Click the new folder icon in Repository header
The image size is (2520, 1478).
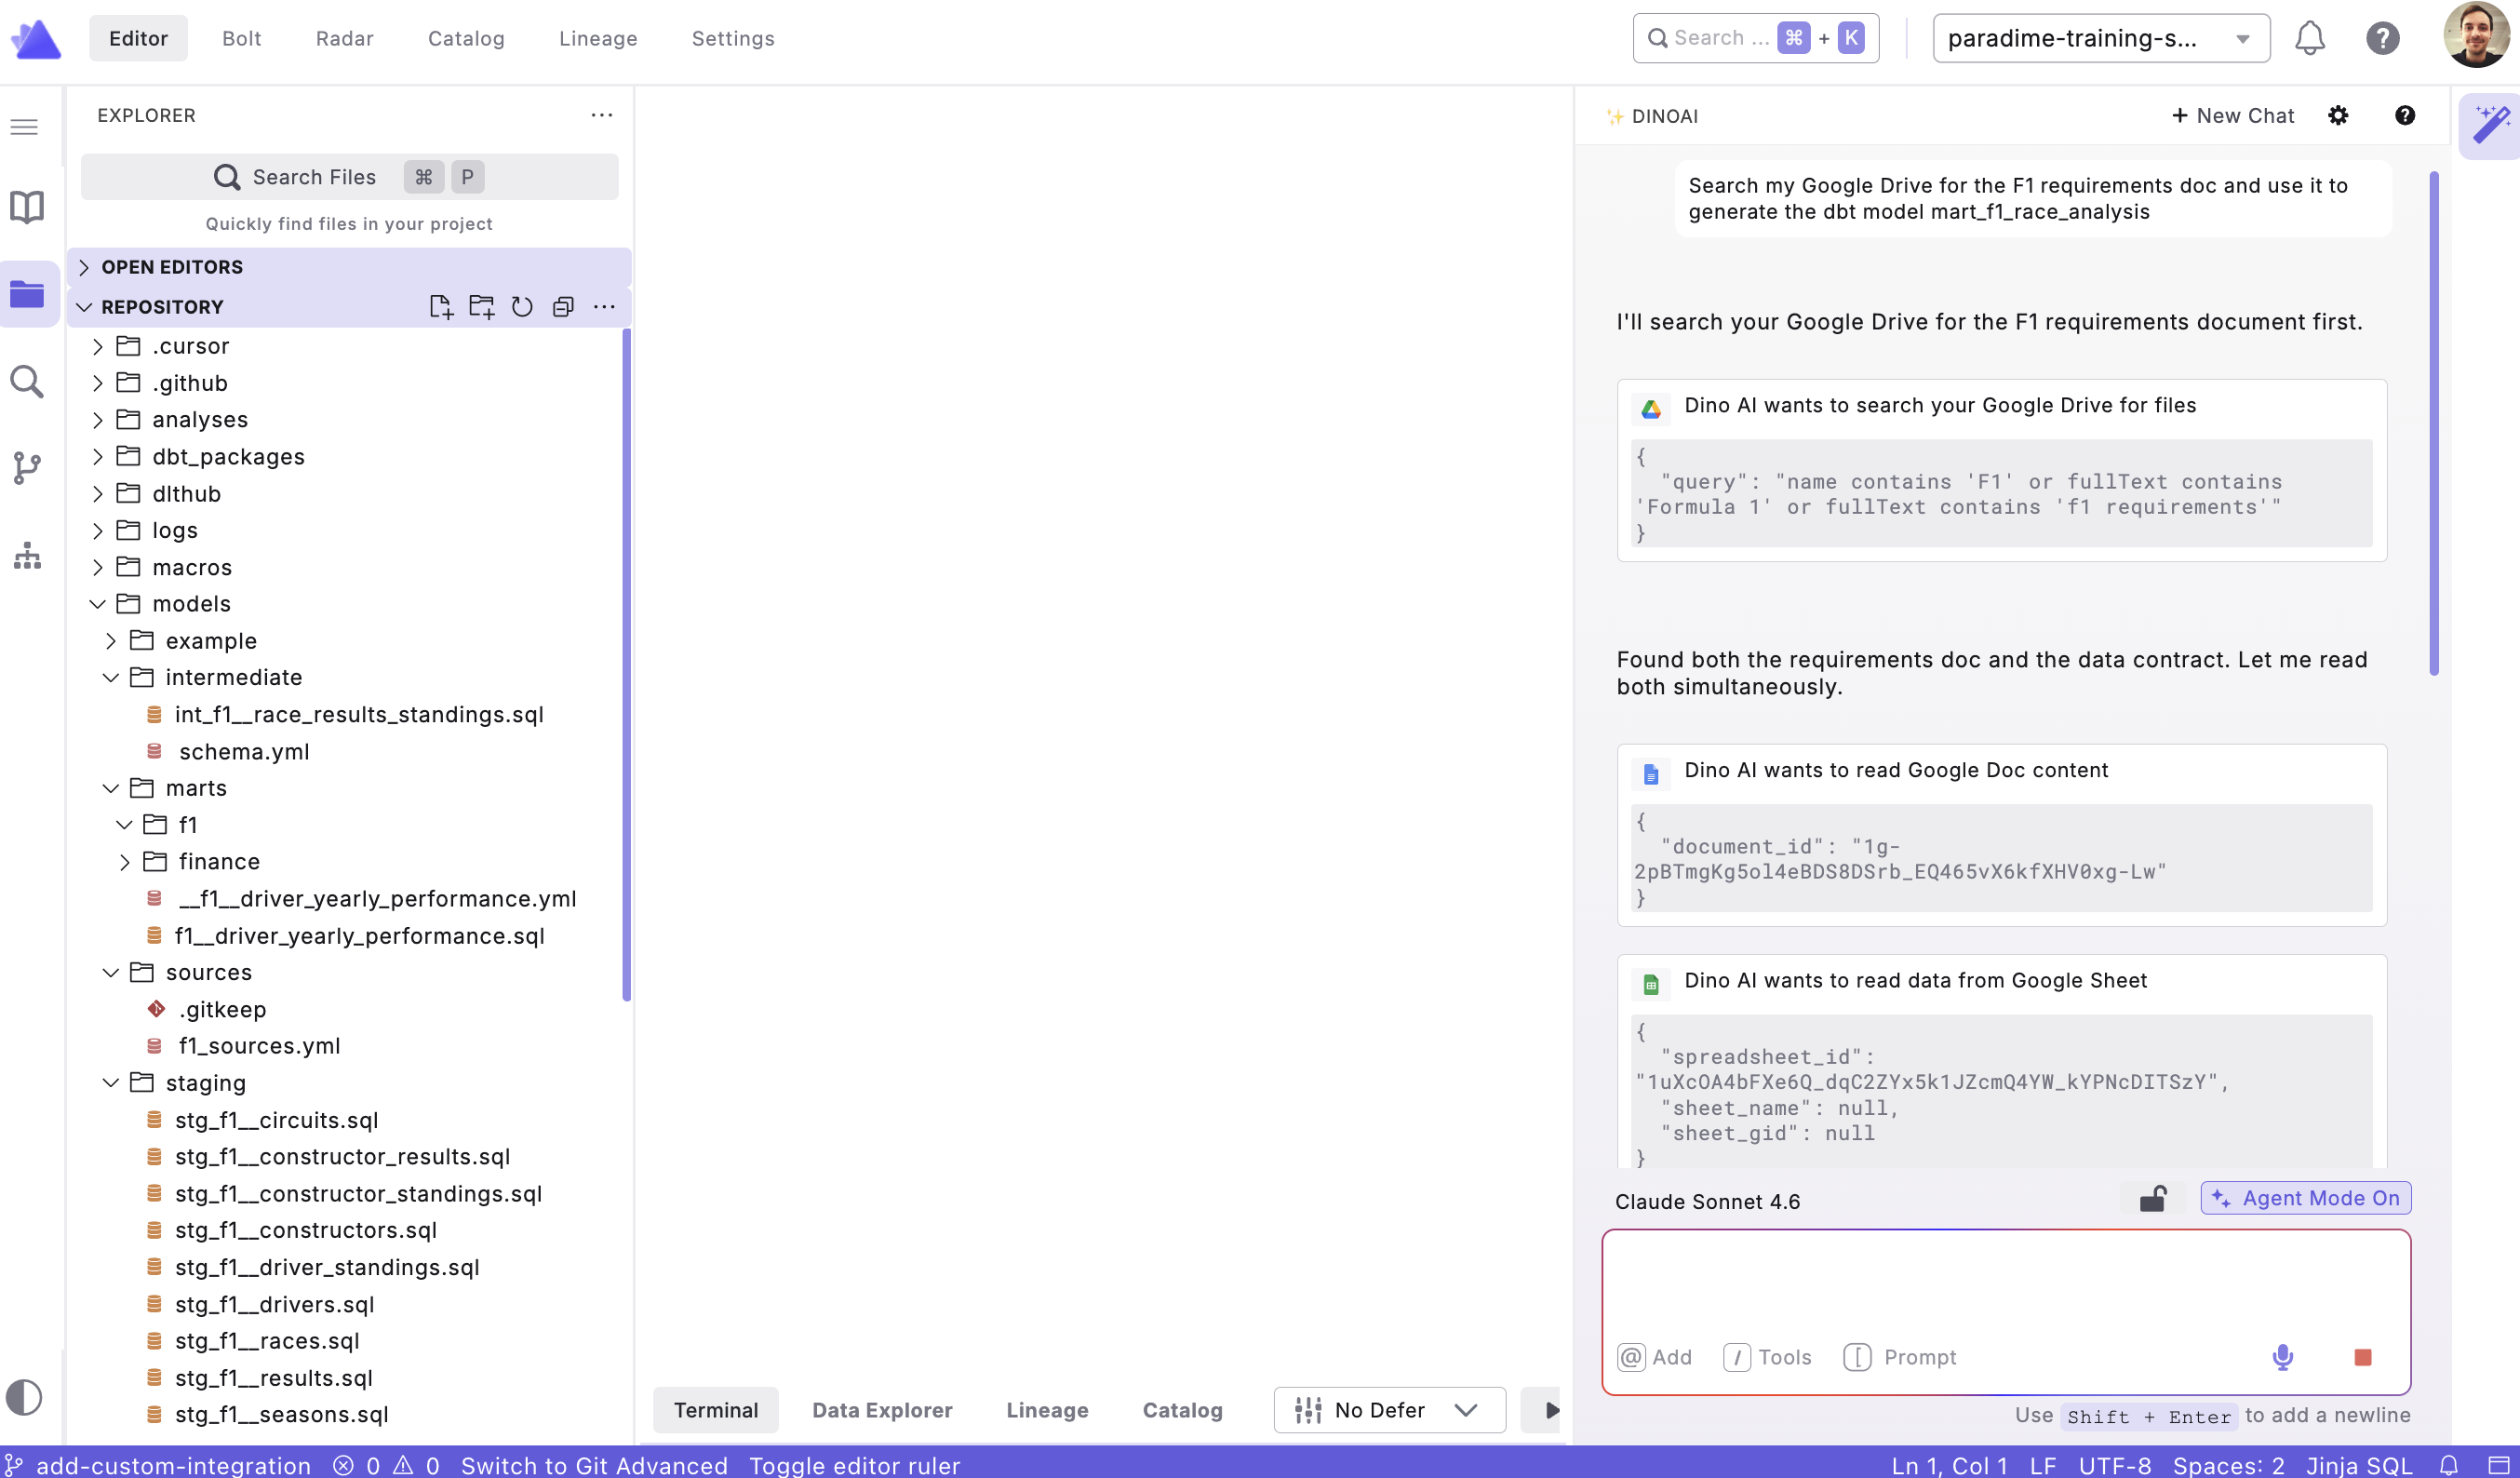[482, 307]
